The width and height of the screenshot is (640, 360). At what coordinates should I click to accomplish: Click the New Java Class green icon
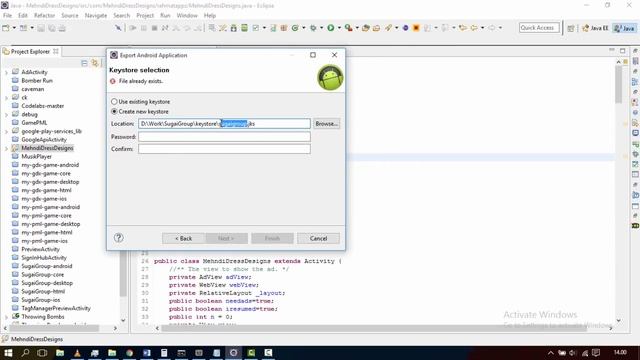tap(295, 28)
